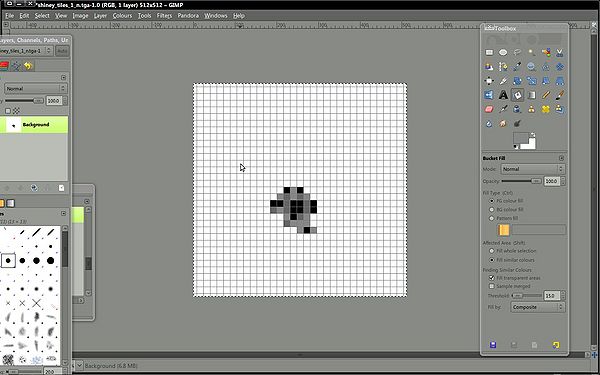Open the Brushes tab configuration menu button
This screenshot has height=375, width=600.
pos(64,214)
